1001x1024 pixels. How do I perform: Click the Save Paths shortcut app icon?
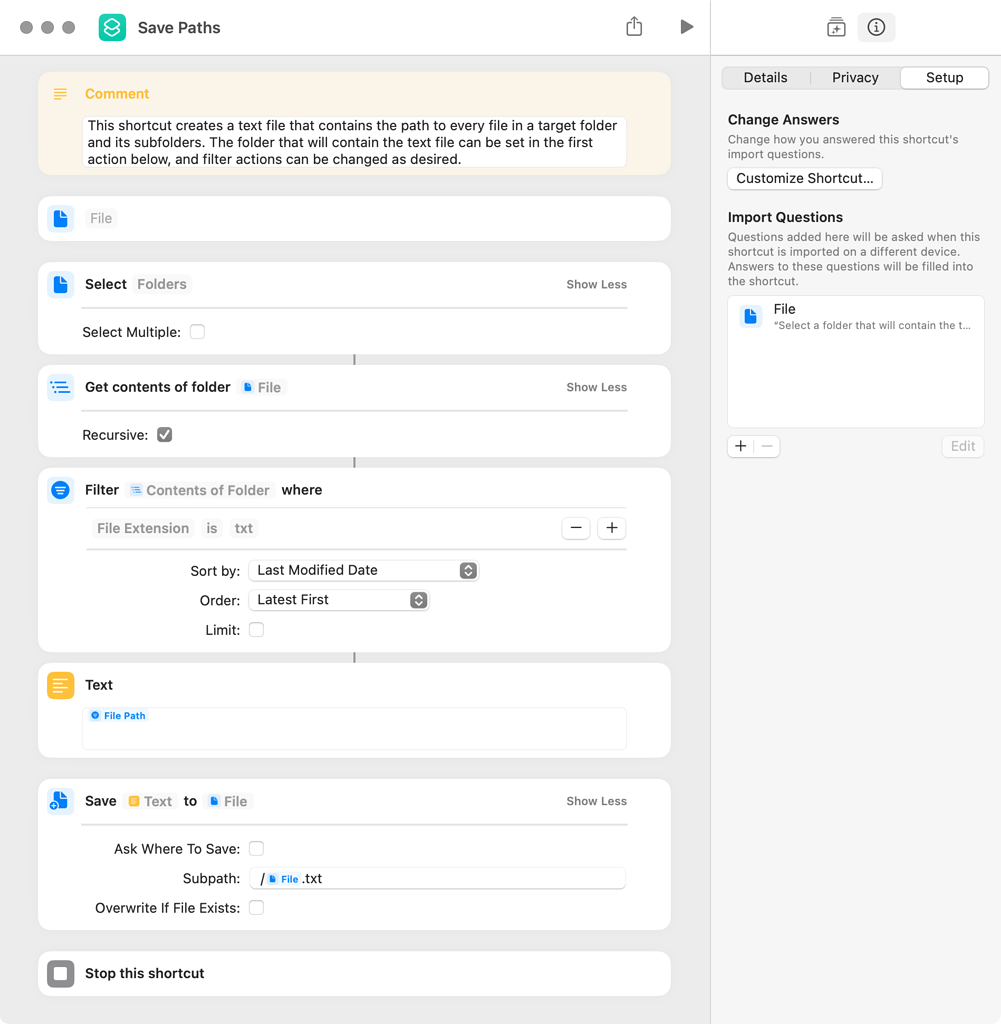point(112,27)
